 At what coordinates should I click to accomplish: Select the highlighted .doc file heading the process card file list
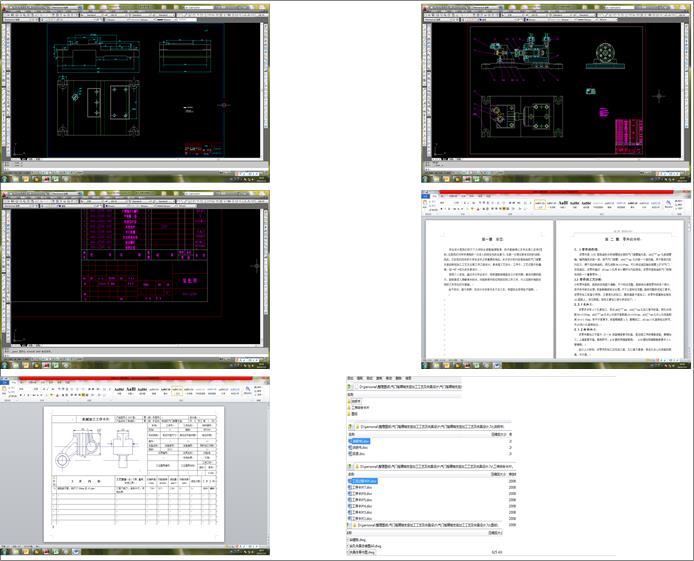coord(363,481)
